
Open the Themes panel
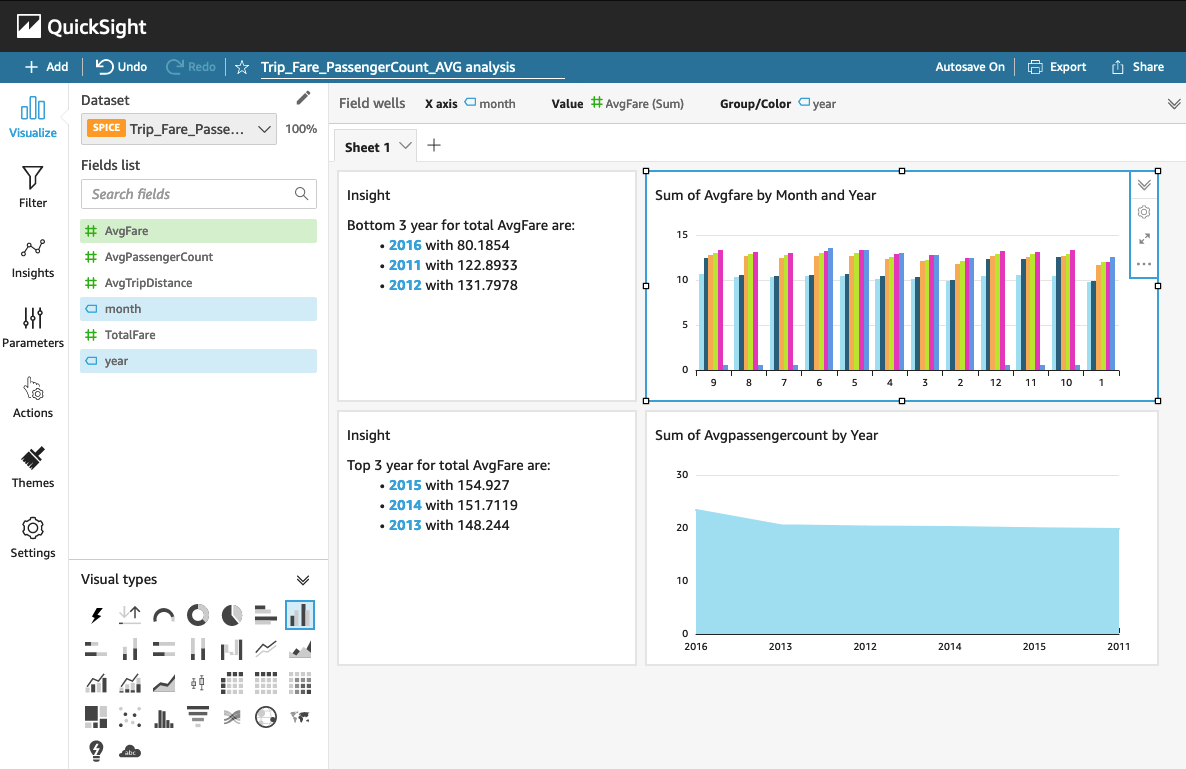[33, 467]
